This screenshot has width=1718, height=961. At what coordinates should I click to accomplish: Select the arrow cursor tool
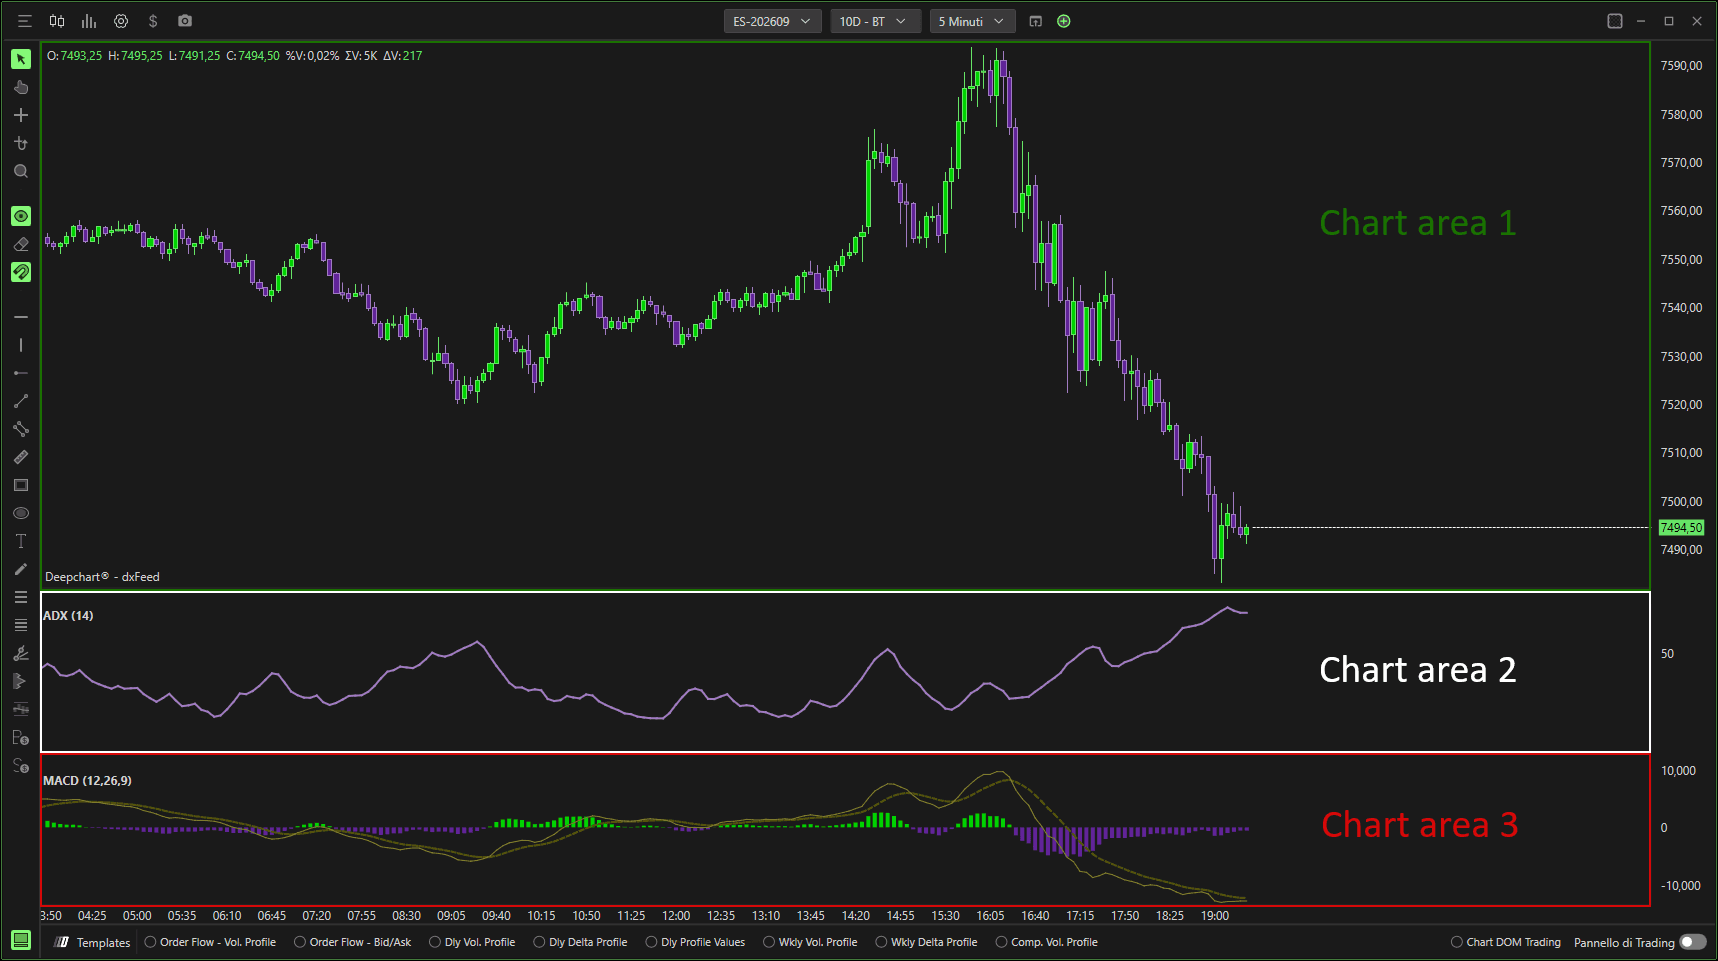coord(21,59)
